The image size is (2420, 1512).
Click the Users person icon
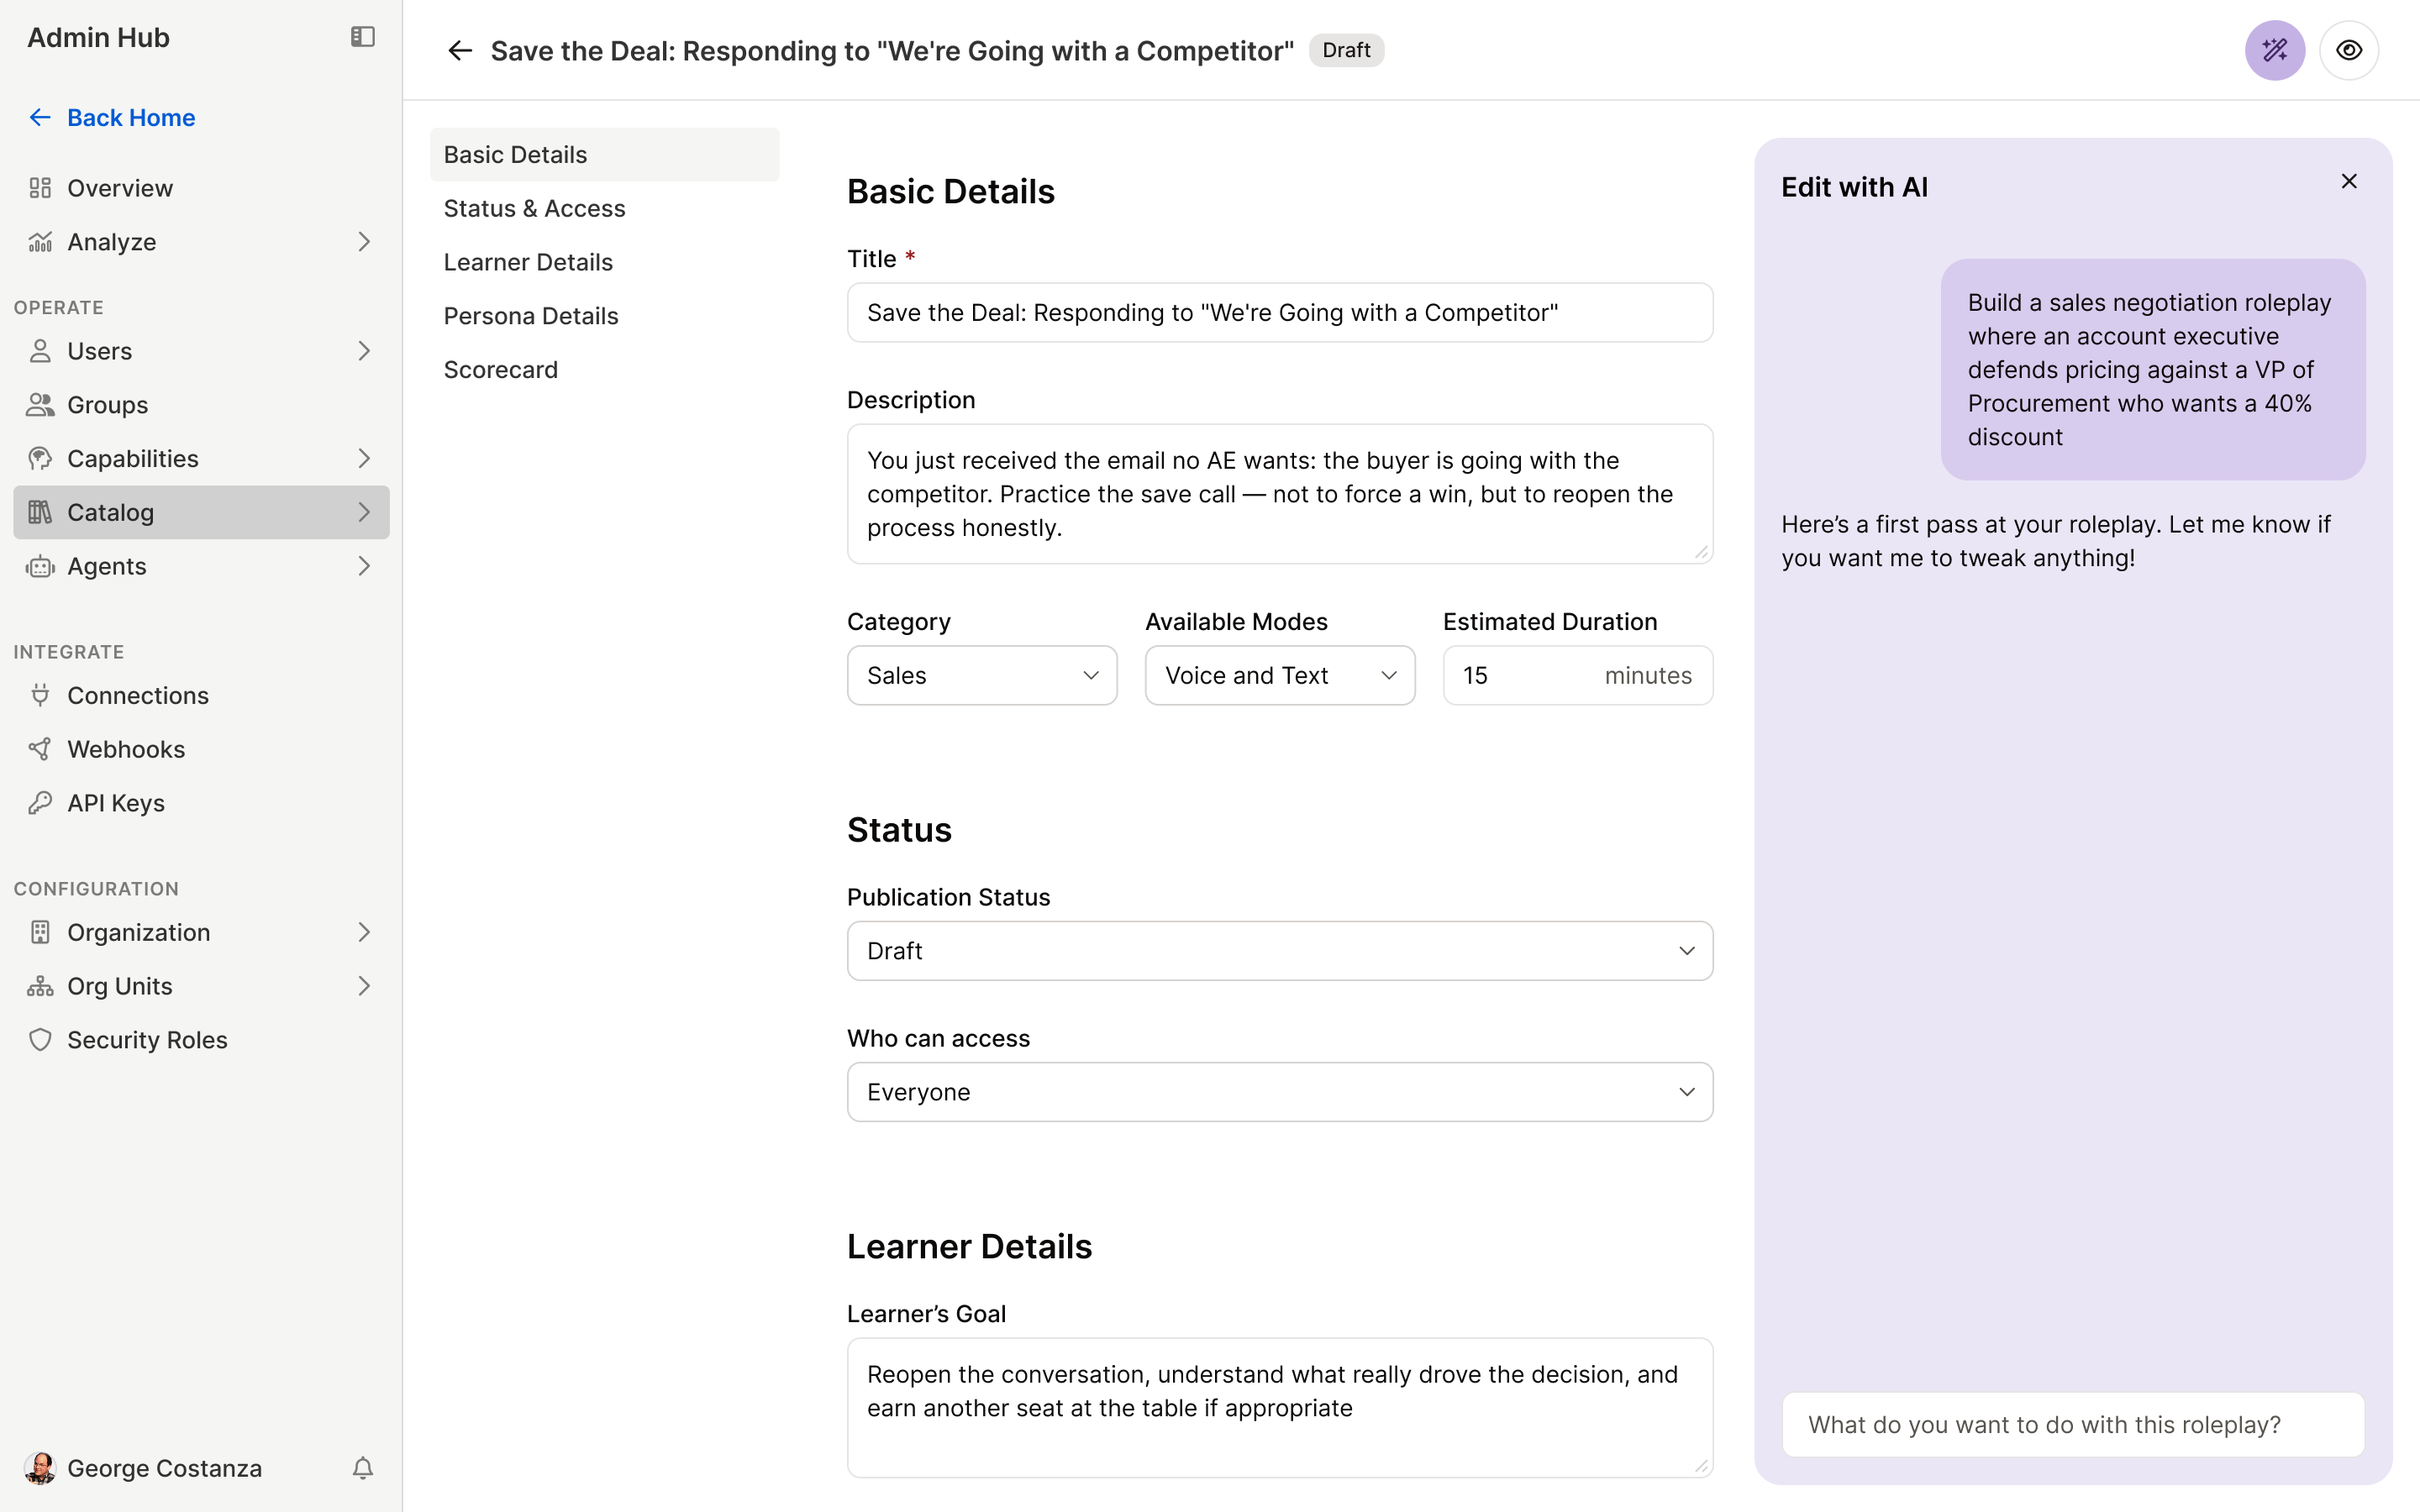[x=40, y=351]
